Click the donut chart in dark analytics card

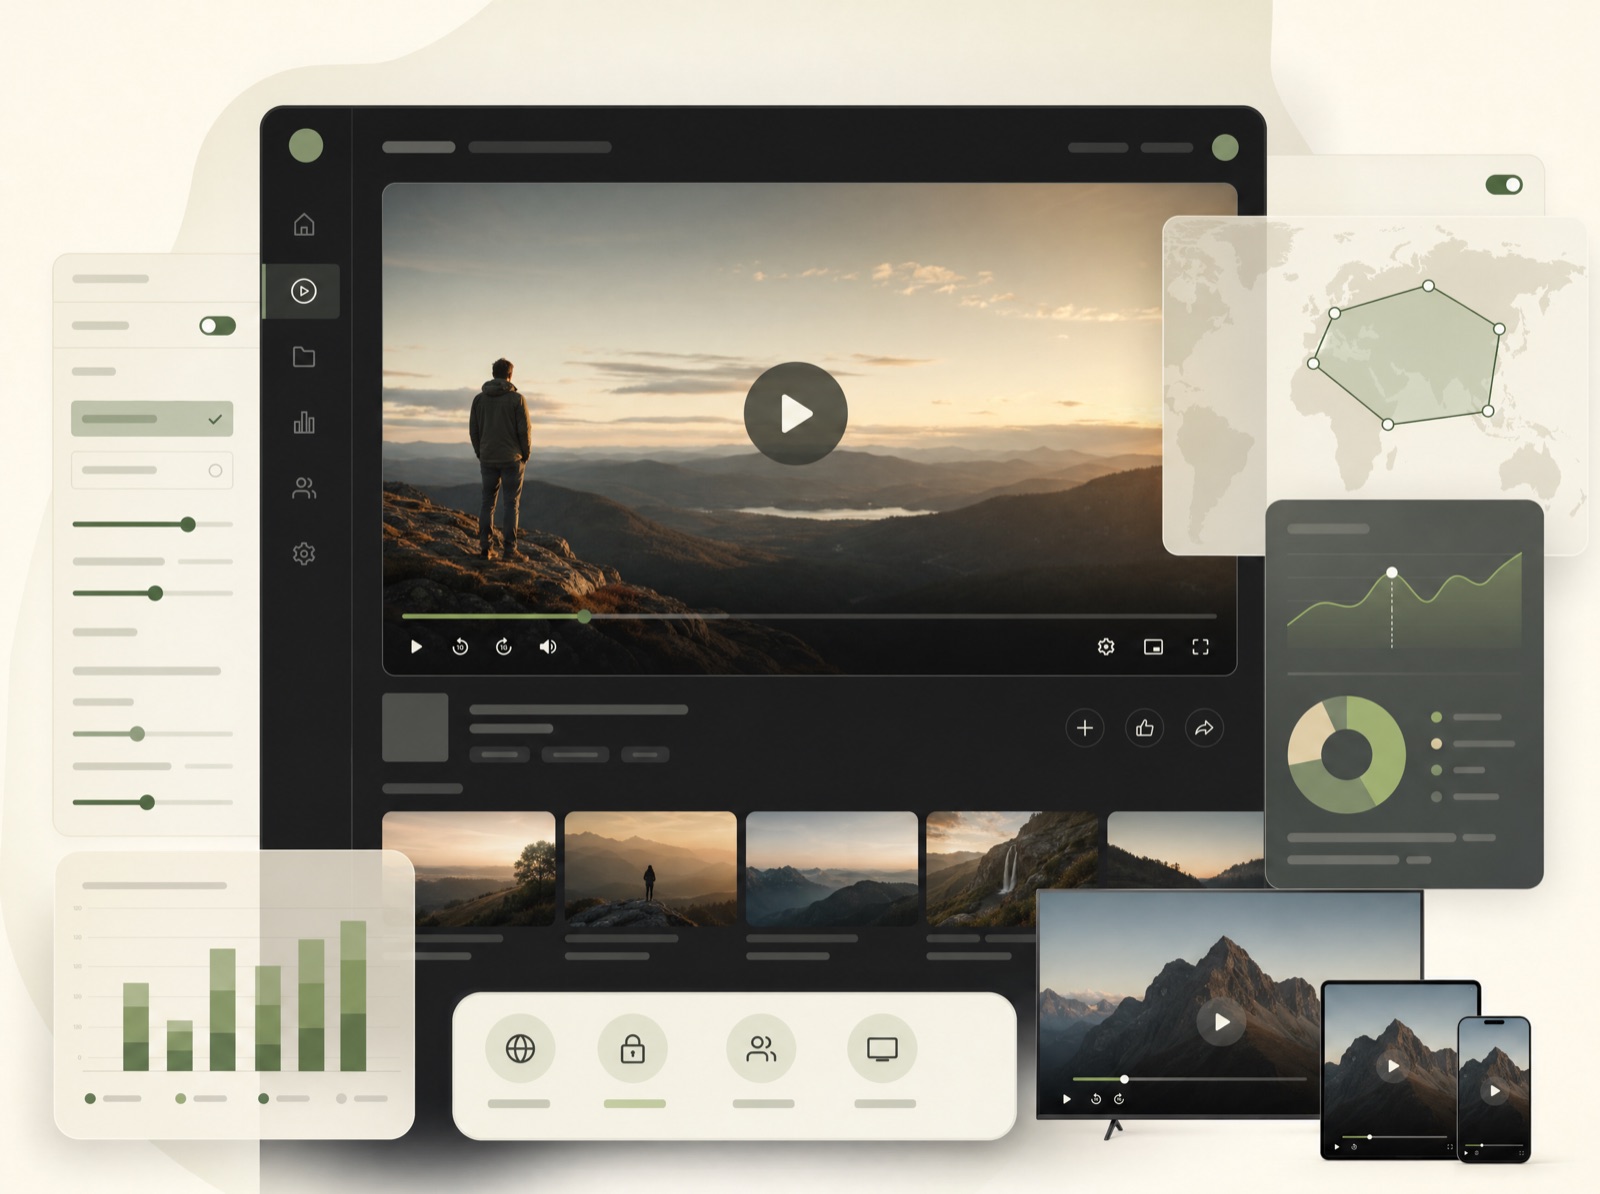[1346, 754]
